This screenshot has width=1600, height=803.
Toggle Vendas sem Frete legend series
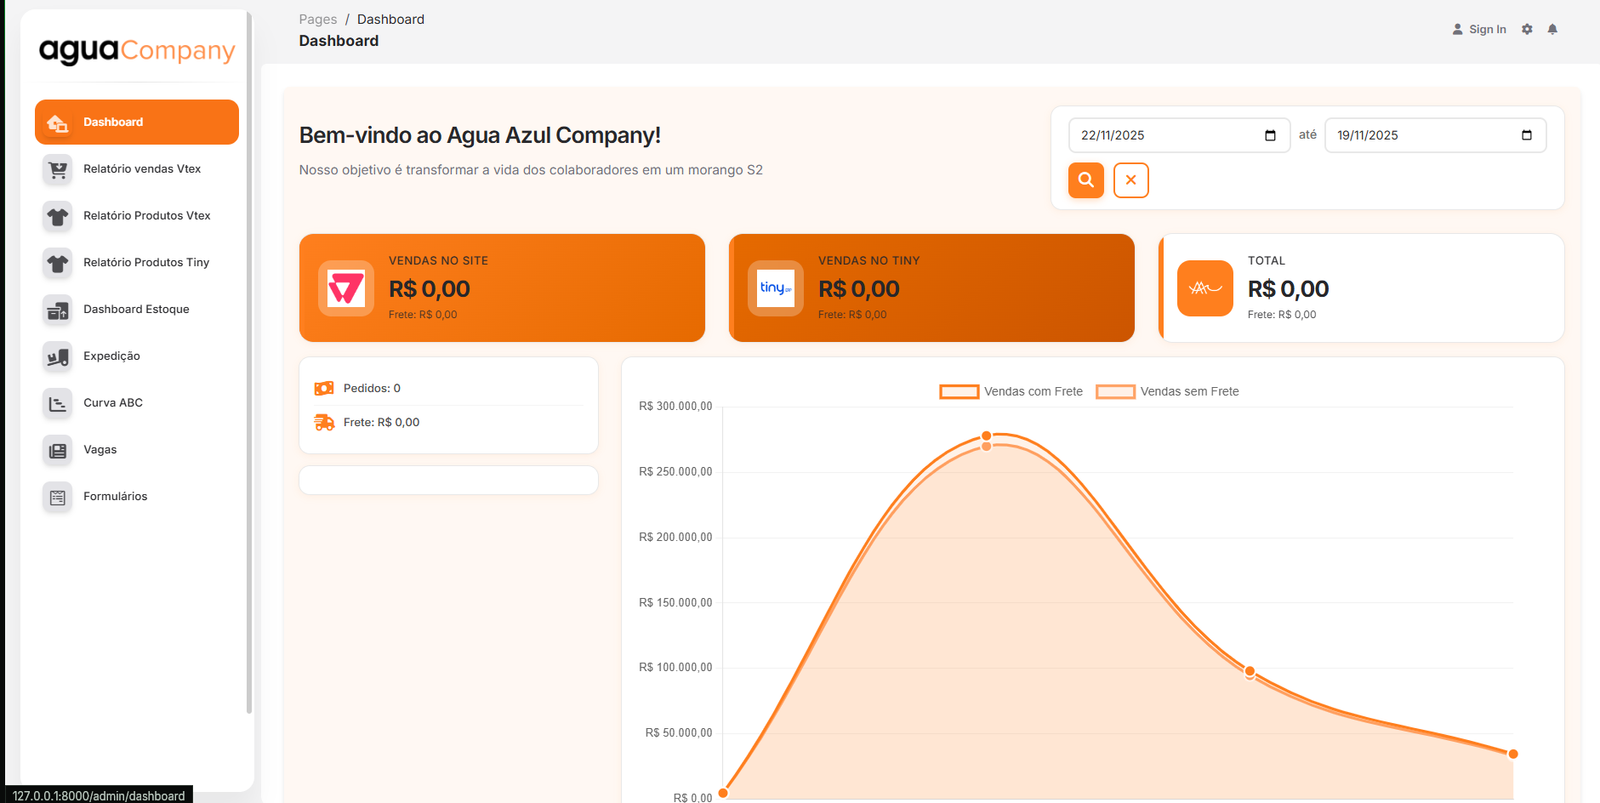(x=1167, y=391)
